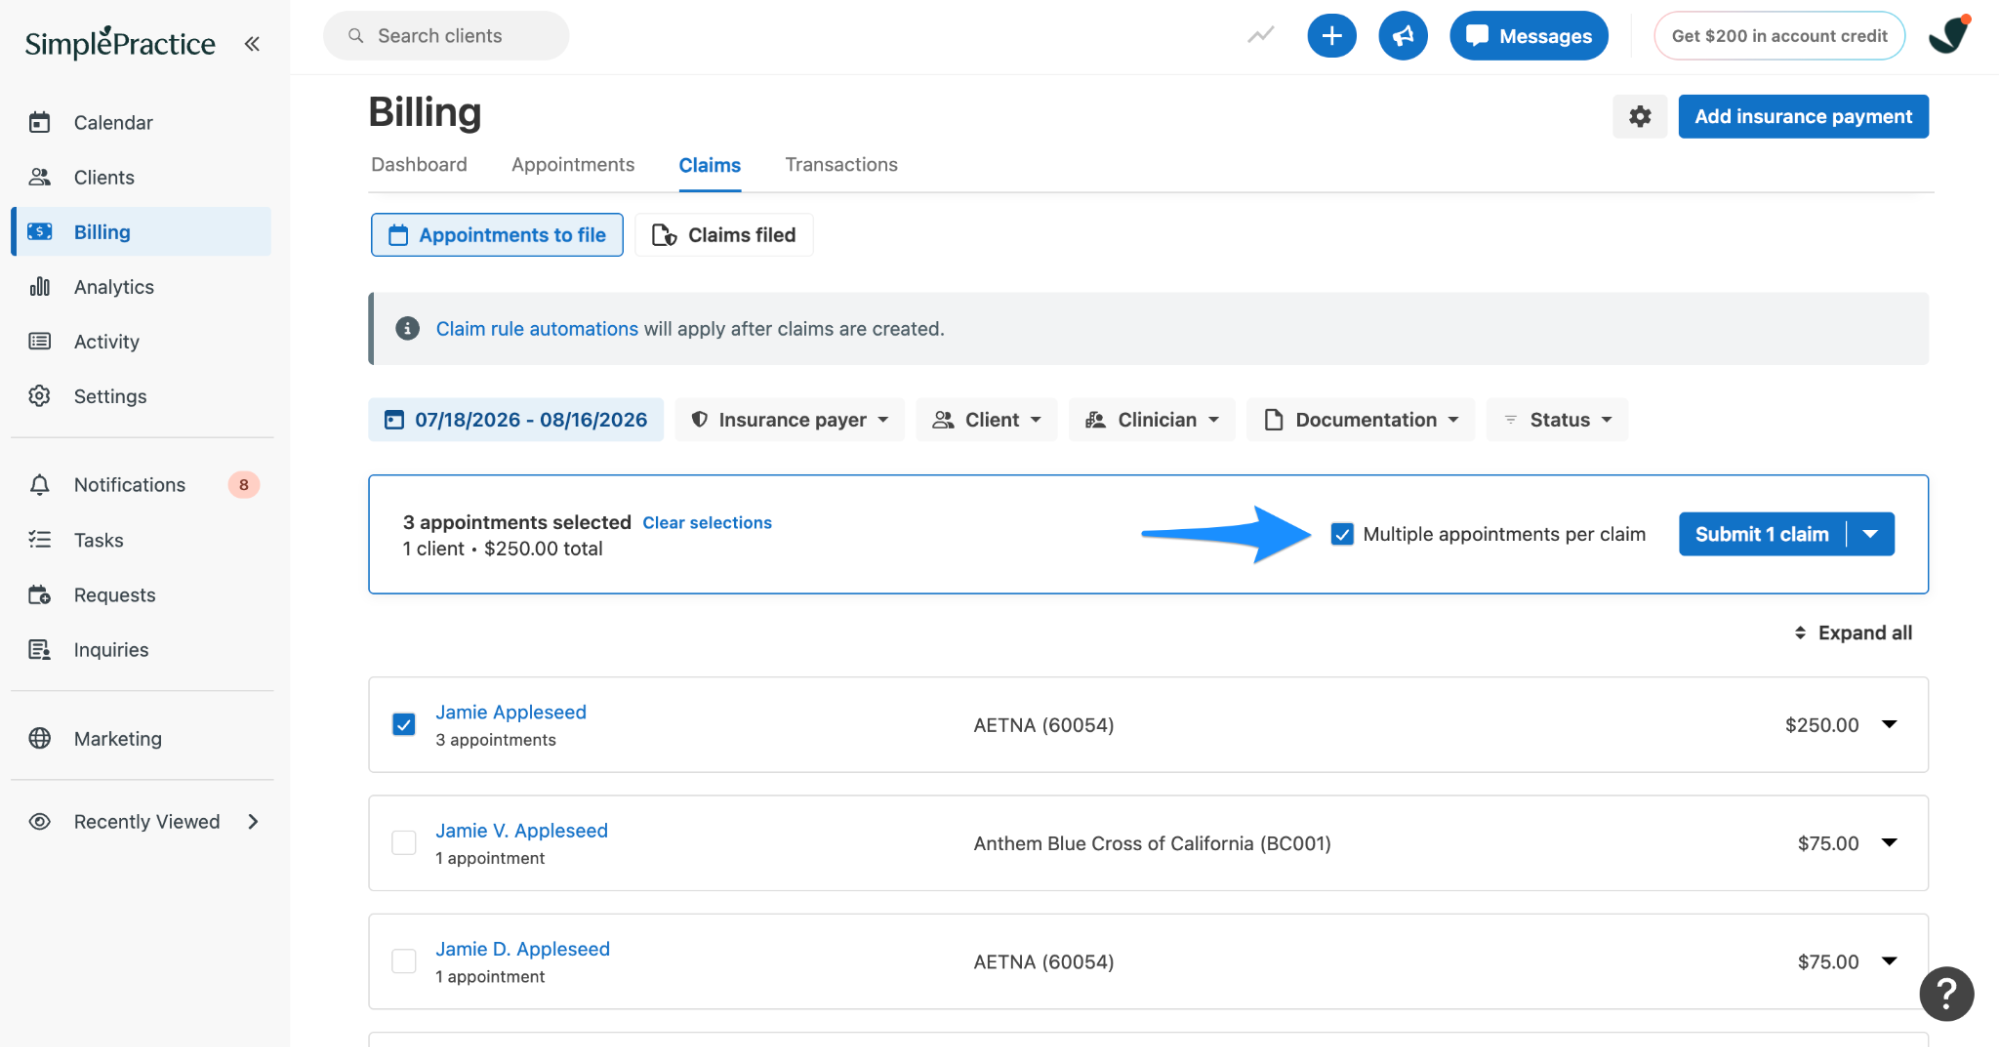Open the Submit claim dropdown arrow
Screen dimensions: 1999x1048
(1871, 534)
